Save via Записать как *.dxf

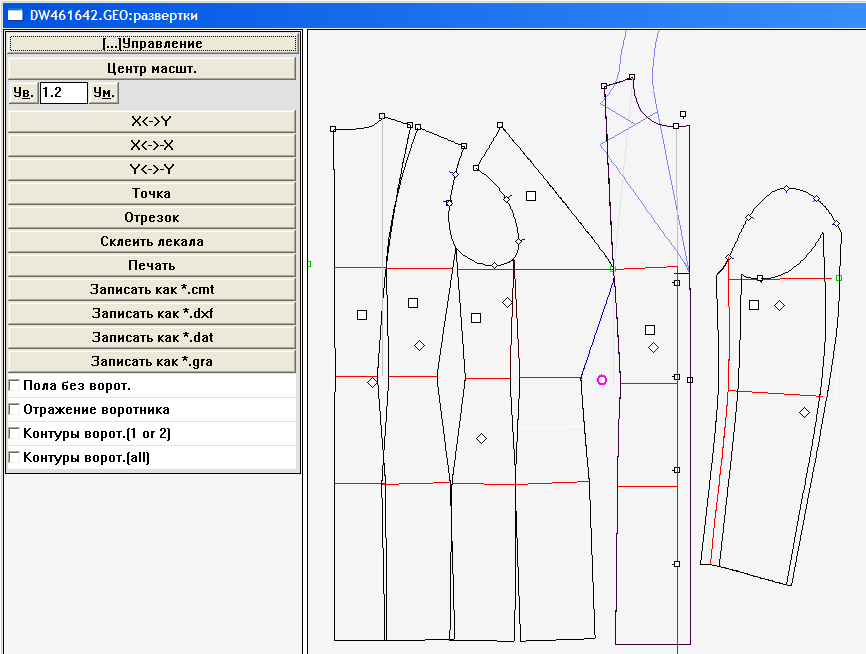[152, 313]
